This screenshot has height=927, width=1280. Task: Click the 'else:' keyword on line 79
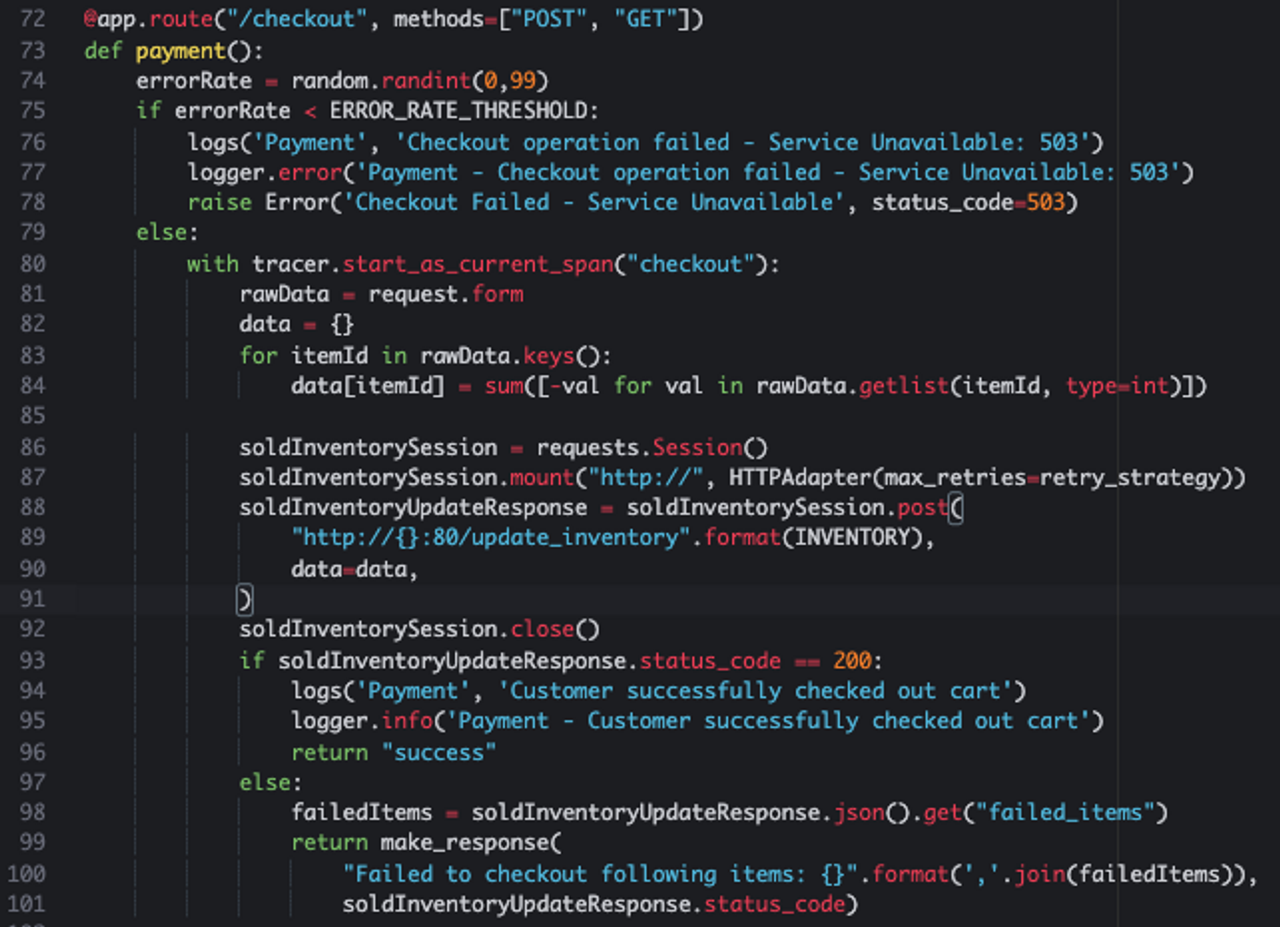click(168, 233)
